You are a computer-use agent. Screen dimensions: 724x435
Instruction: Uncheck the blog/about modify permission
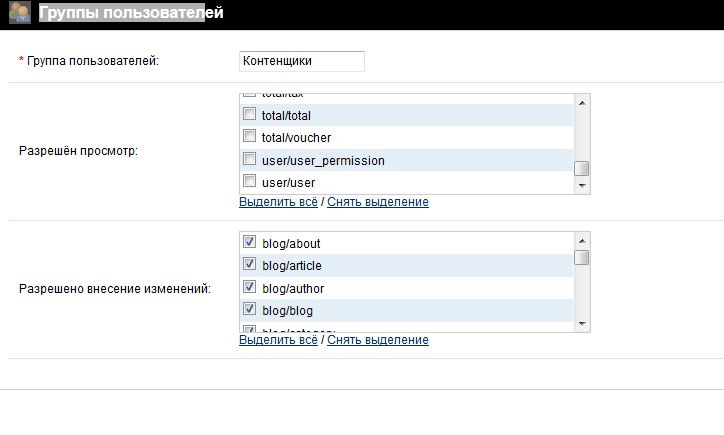[250, 243]
